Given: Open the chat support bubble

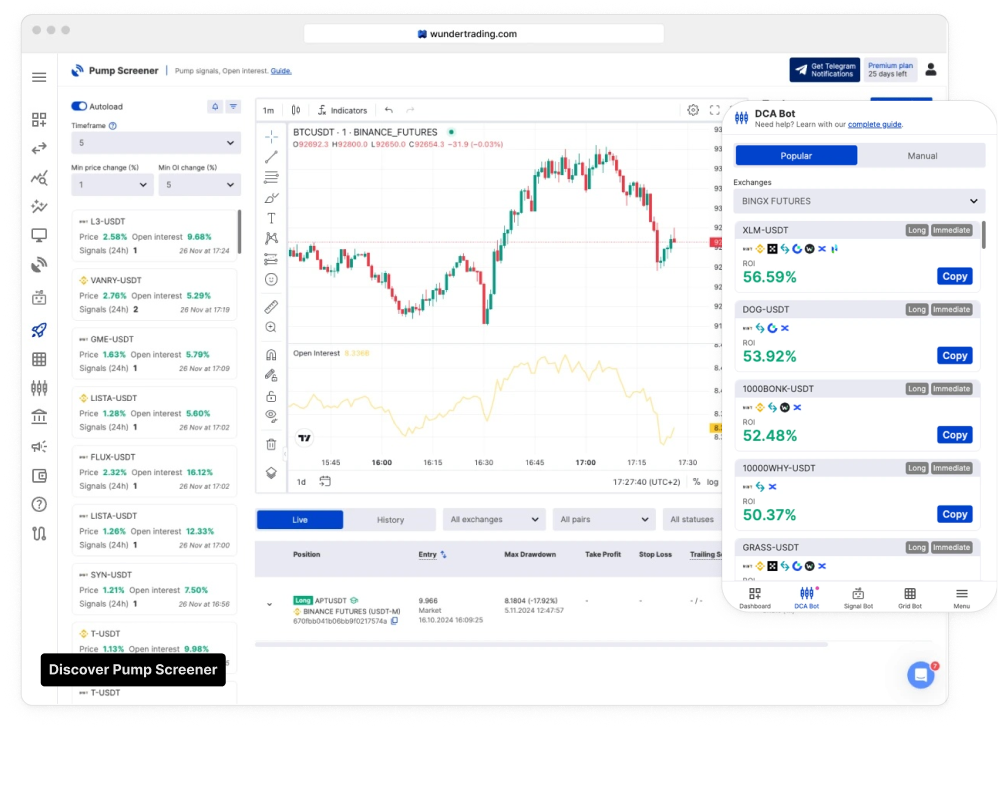Looking at the screenshot, I should 921,675.
